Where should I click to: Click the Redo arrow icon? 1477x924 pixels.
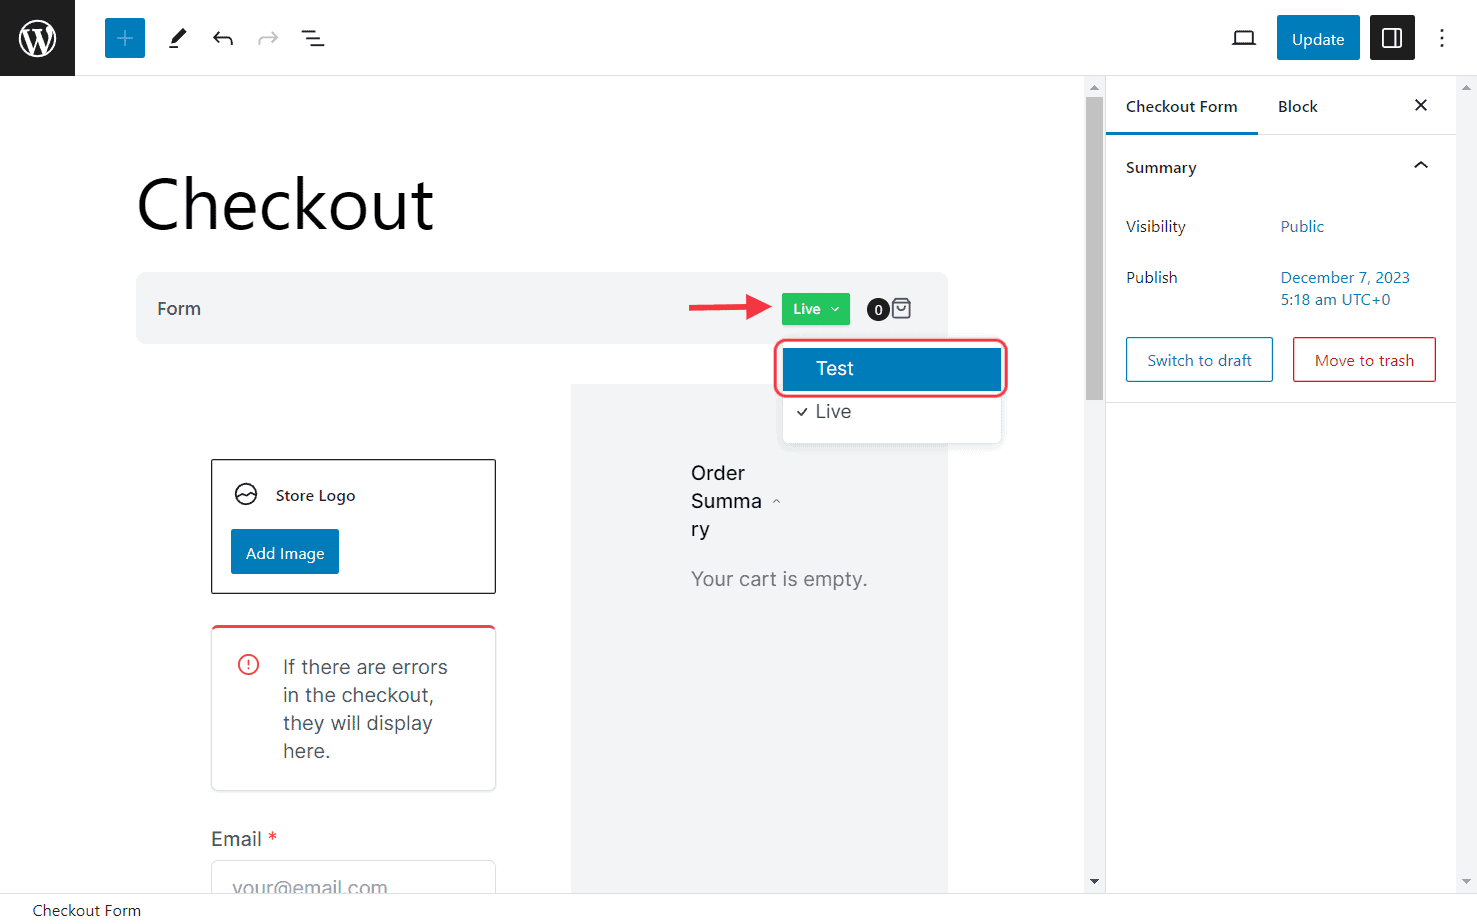(x=267, y=37)
